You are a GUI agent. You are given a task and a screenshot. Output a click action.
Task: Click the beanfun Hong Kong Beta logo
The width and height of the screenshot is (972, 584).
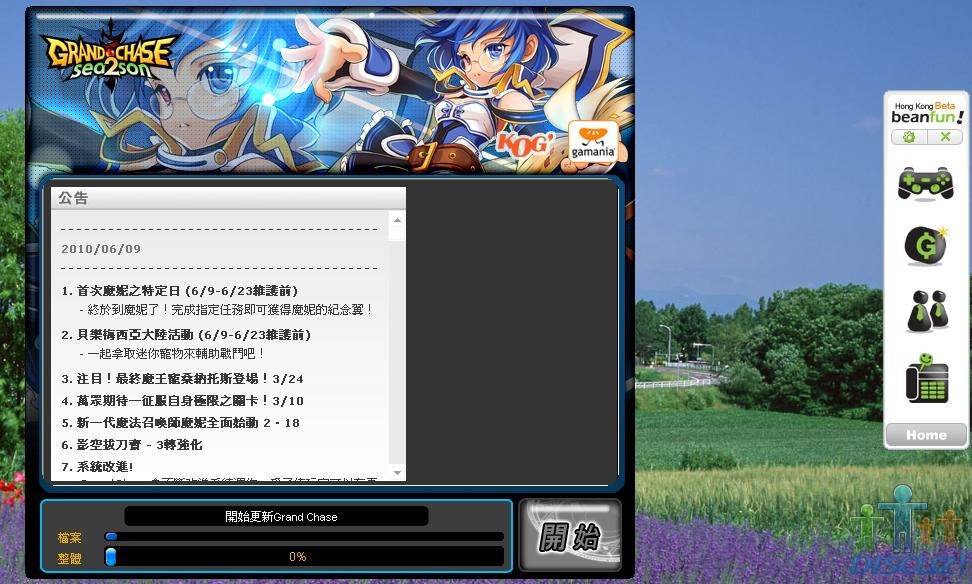coord(927,112)
